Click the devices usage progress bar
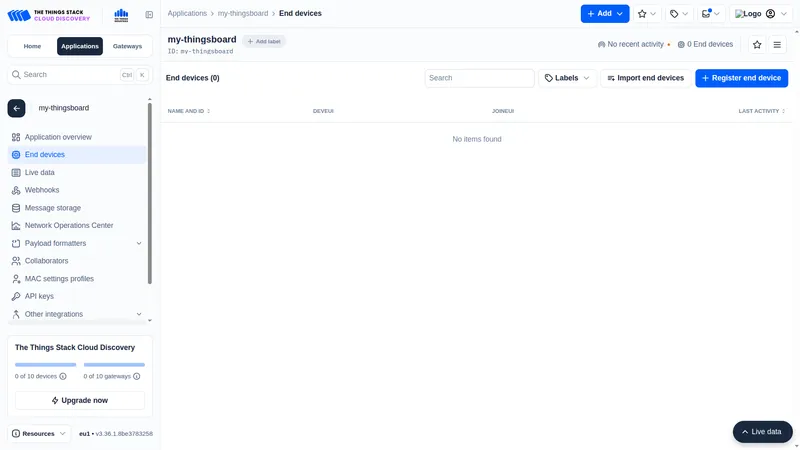The height and width of the screenshot is (450, 800). [45, 365]
